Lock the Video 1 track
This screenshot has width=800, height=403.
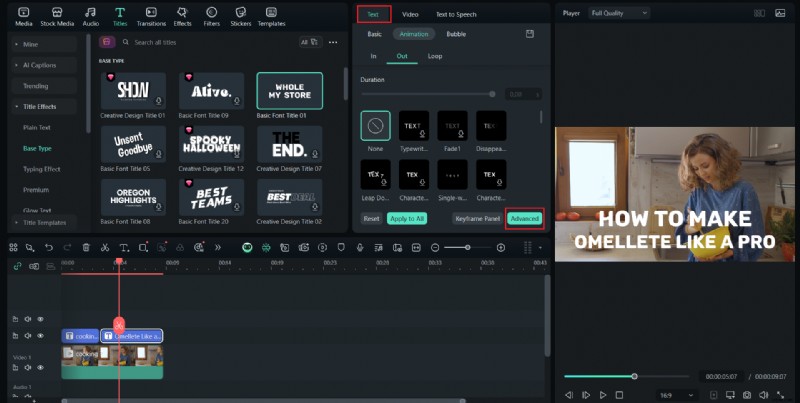[x=15, y=367]
